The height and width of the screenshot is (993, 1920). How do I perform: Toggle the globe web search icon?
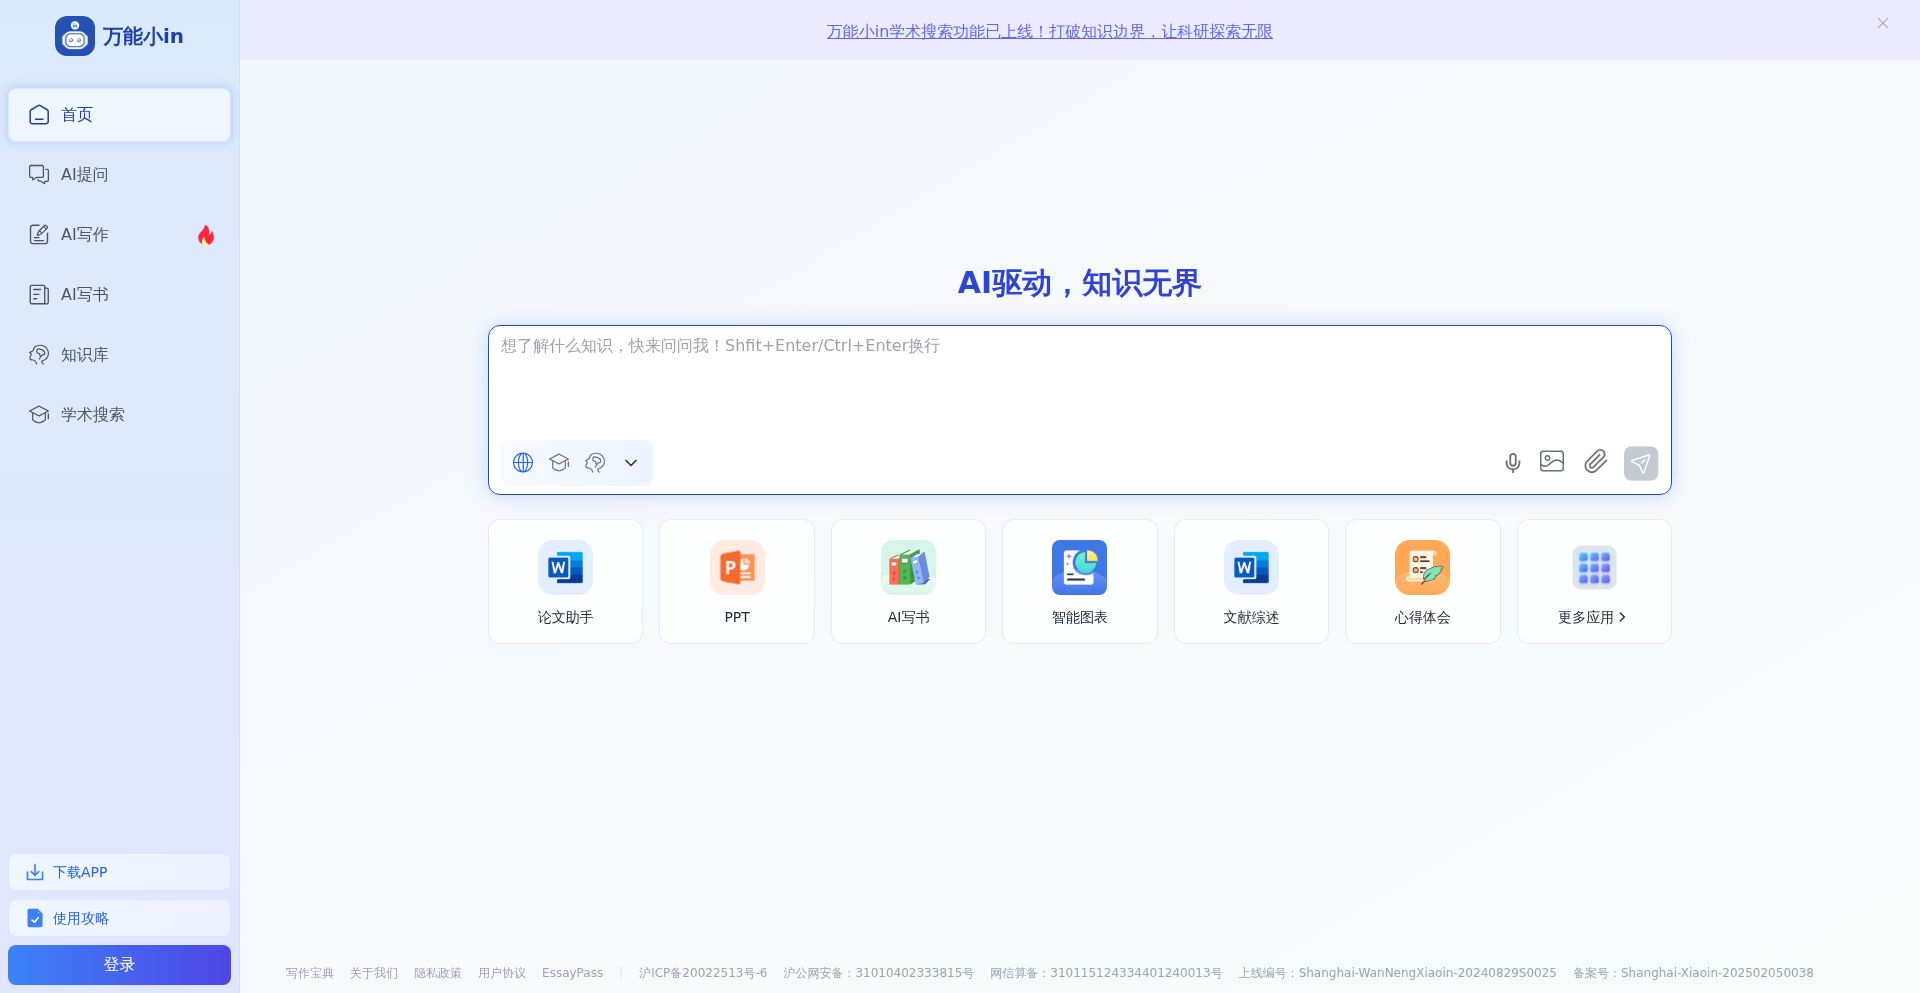pyautogui.click(x=522, y=463)
